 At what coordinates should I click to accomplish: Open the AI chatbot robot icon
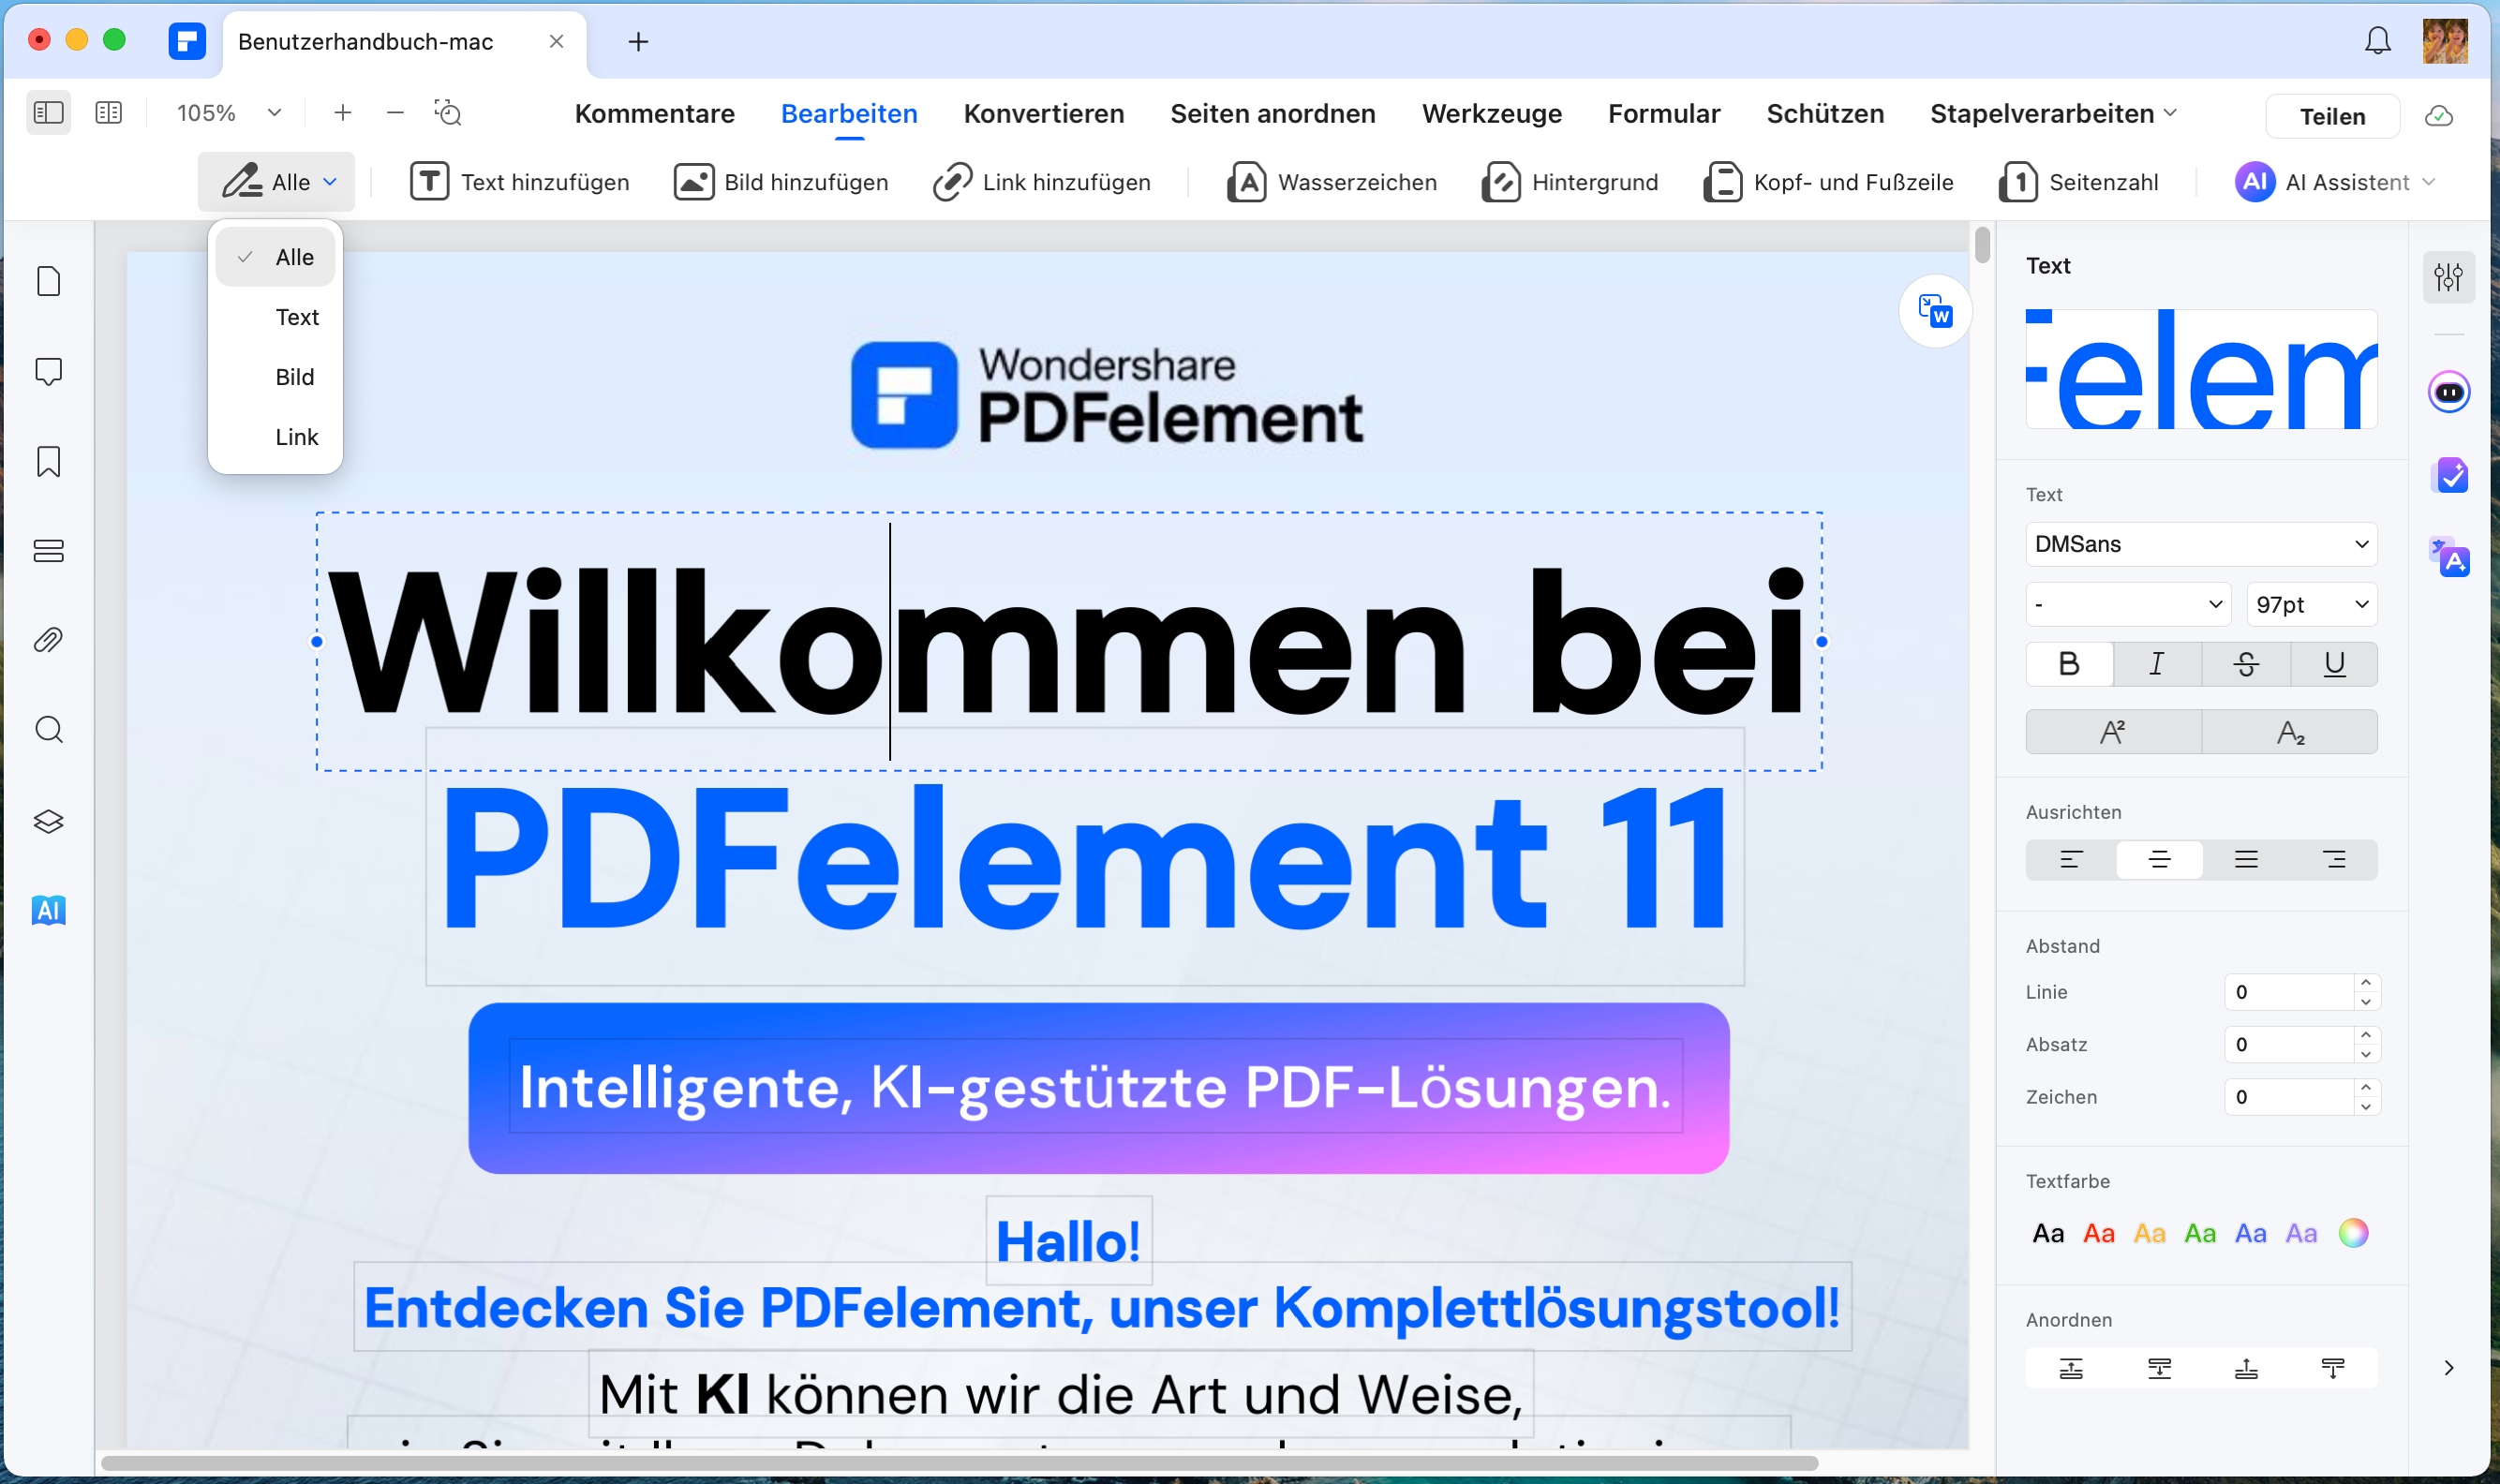2448,392
